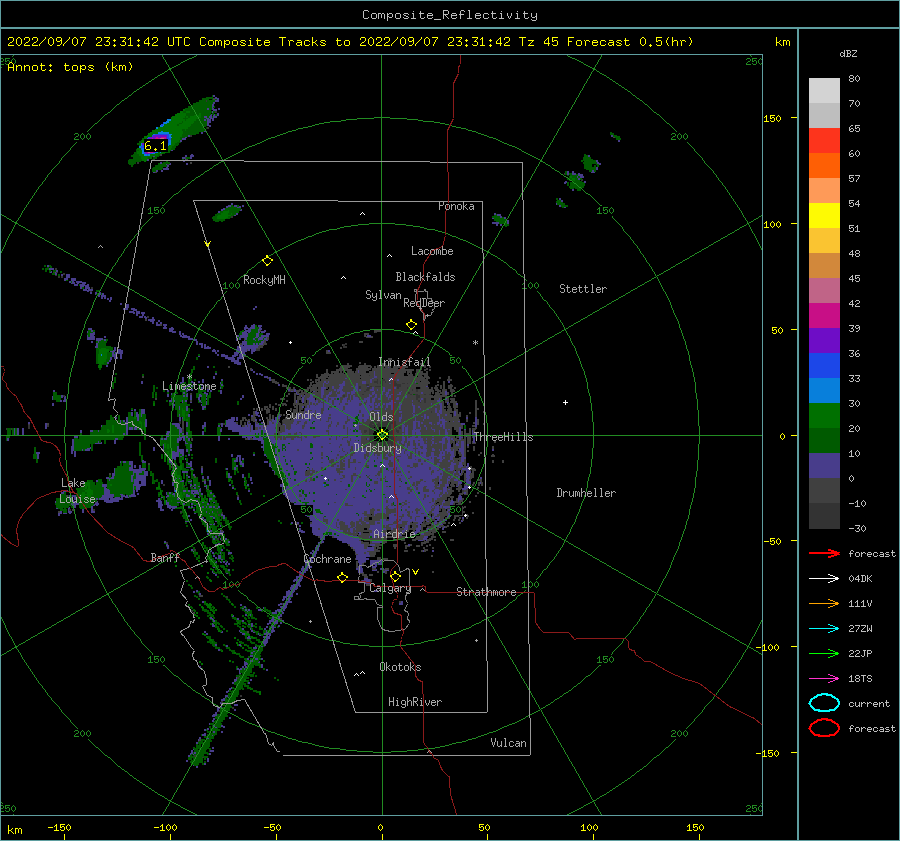Click the yellow diamond marker below Cochrane
Image resolution: width=900 pixels, height=841 pixels.
pyautogui.click(x=343, y=577)
